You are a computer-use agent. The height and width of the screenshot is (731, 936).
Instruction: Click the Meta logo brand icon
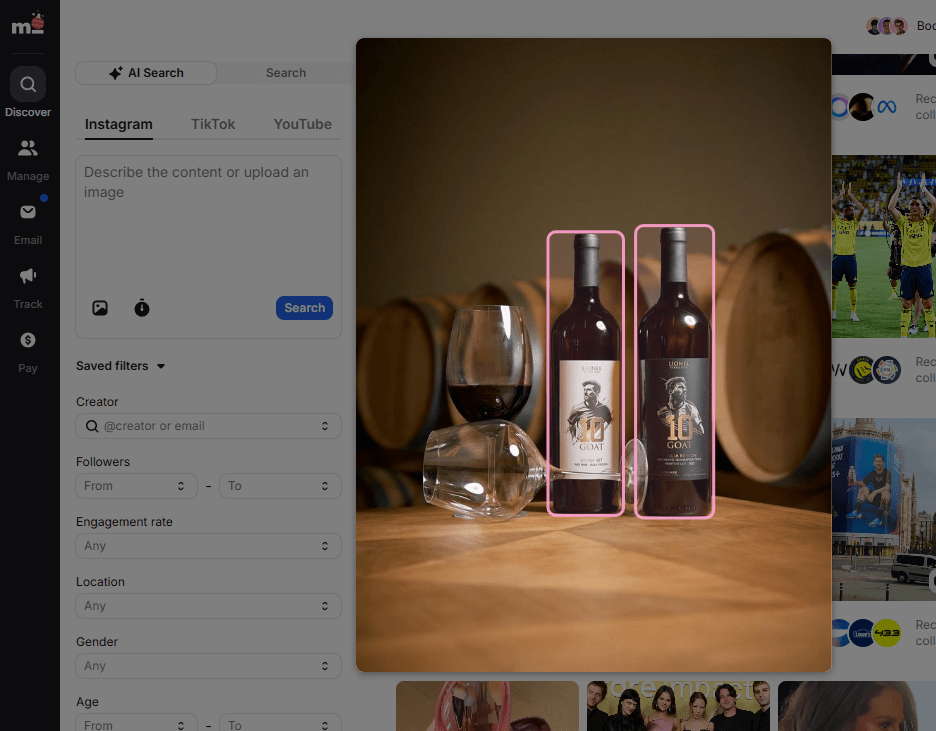(x=886, y=107)
